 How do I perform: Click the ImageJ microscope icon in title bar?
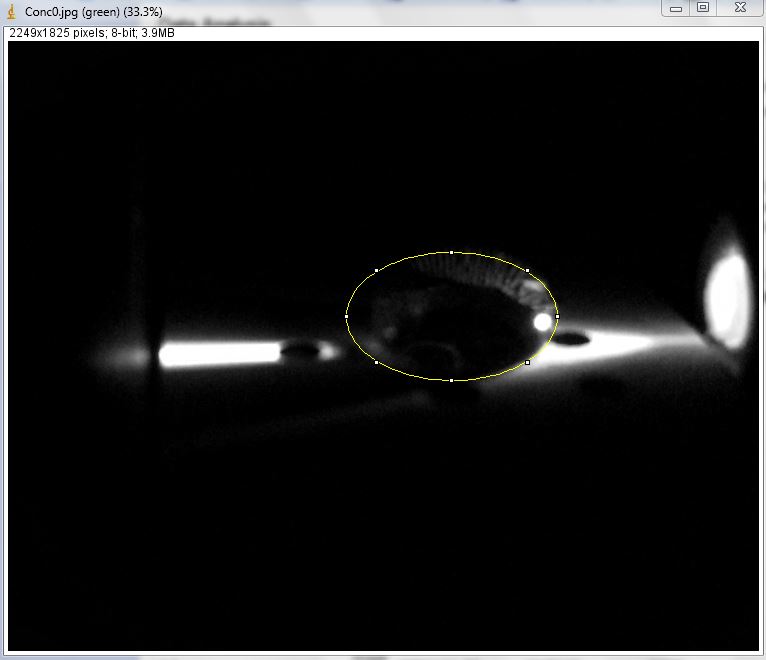pyautogui.click(x=11, y=9)
